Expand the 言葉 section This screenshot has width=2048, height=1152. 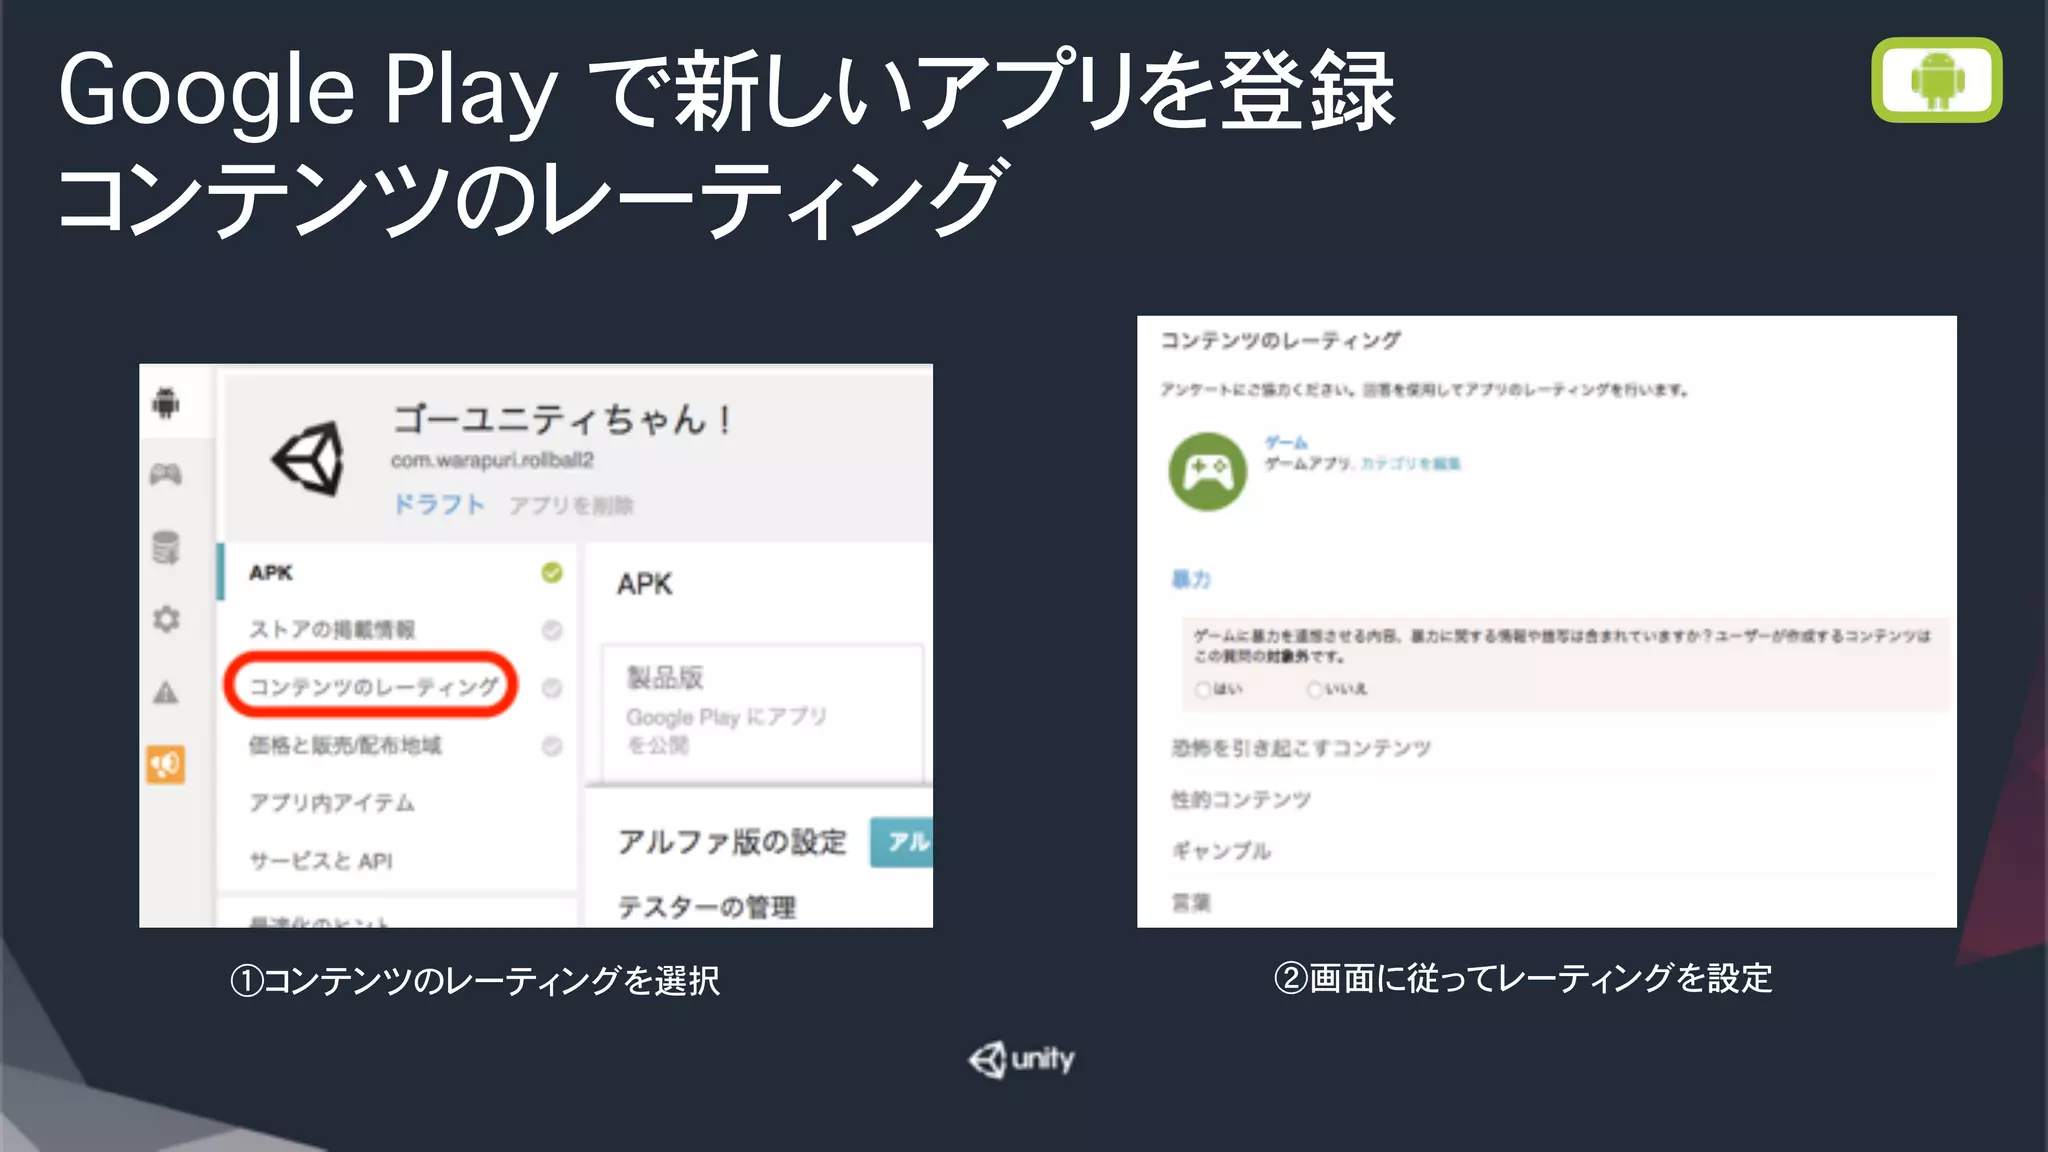pos(1191,903)
